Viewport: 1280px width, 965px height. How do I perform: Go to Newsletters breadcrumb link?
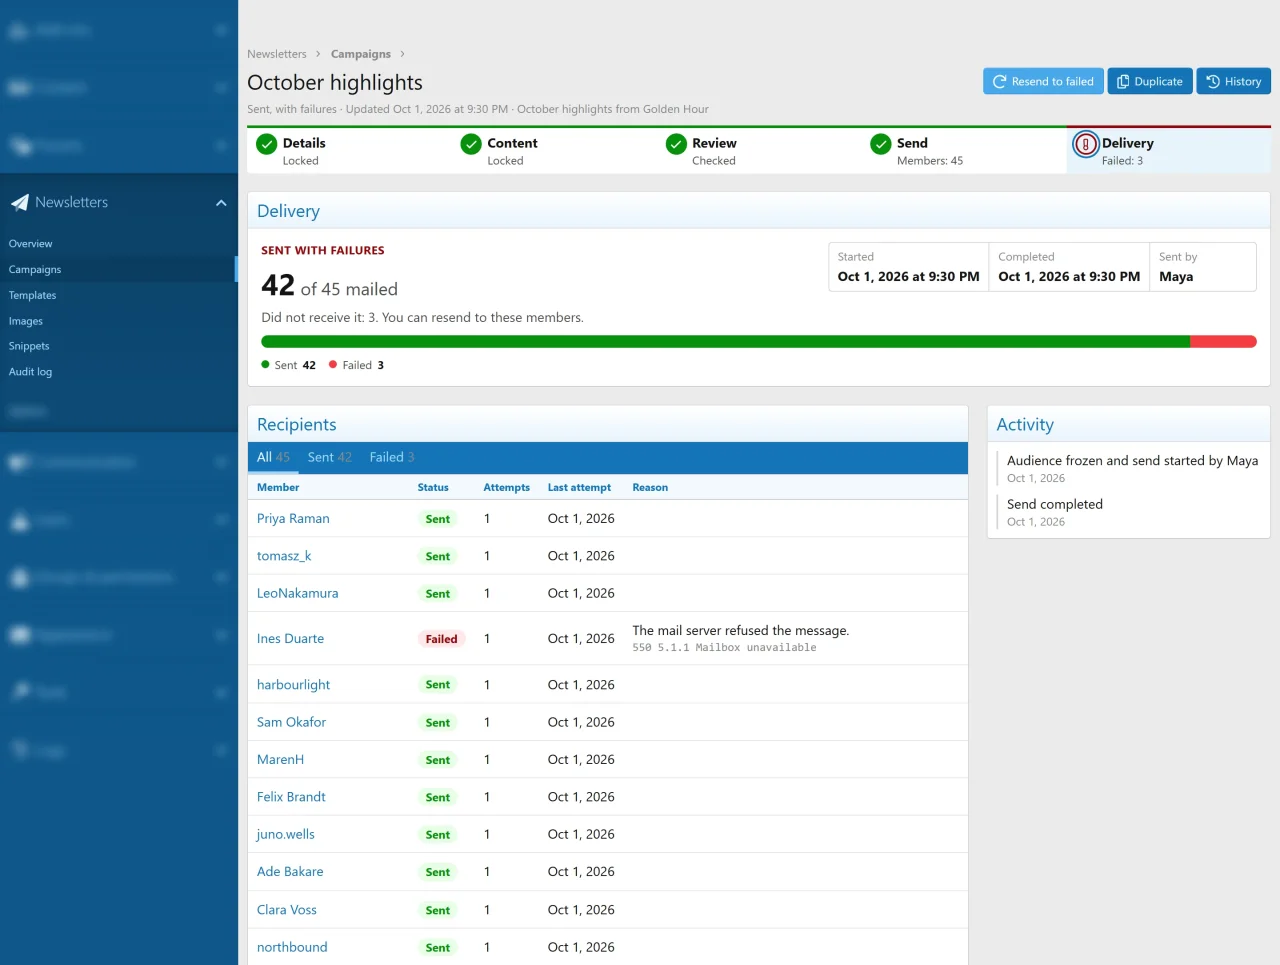pyautogui.click(x=277, y=54)
